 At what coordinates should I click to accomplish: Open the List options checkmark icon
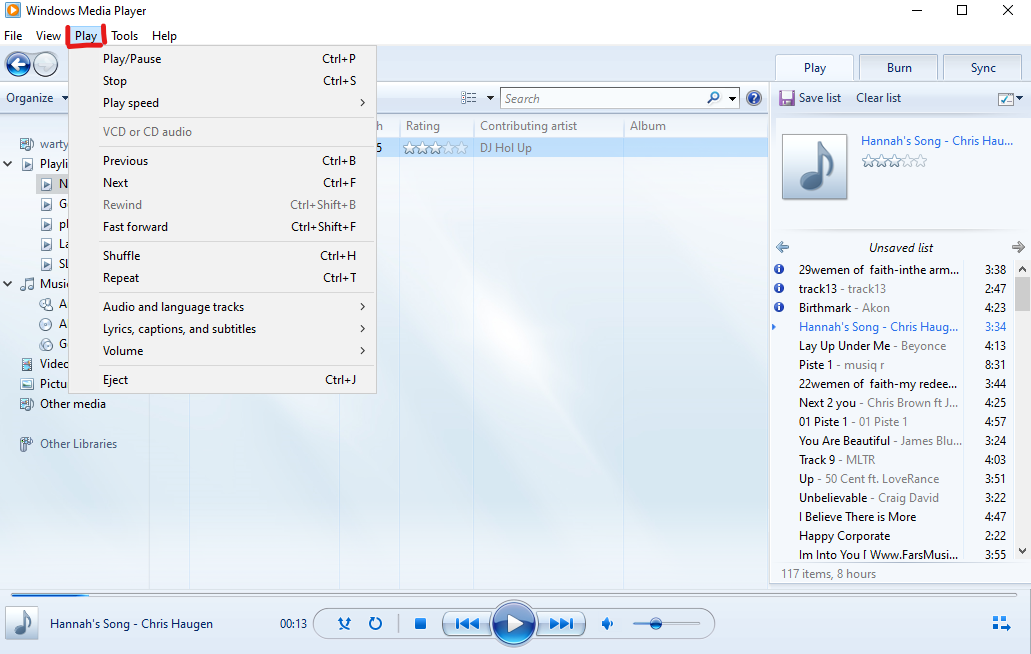[x=1005, y=99]
